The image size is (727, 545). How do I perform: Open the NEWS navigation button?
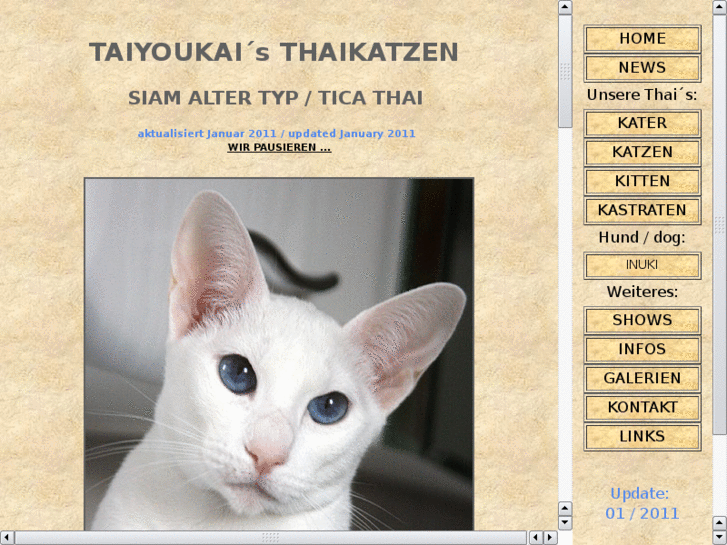[642, 68]
